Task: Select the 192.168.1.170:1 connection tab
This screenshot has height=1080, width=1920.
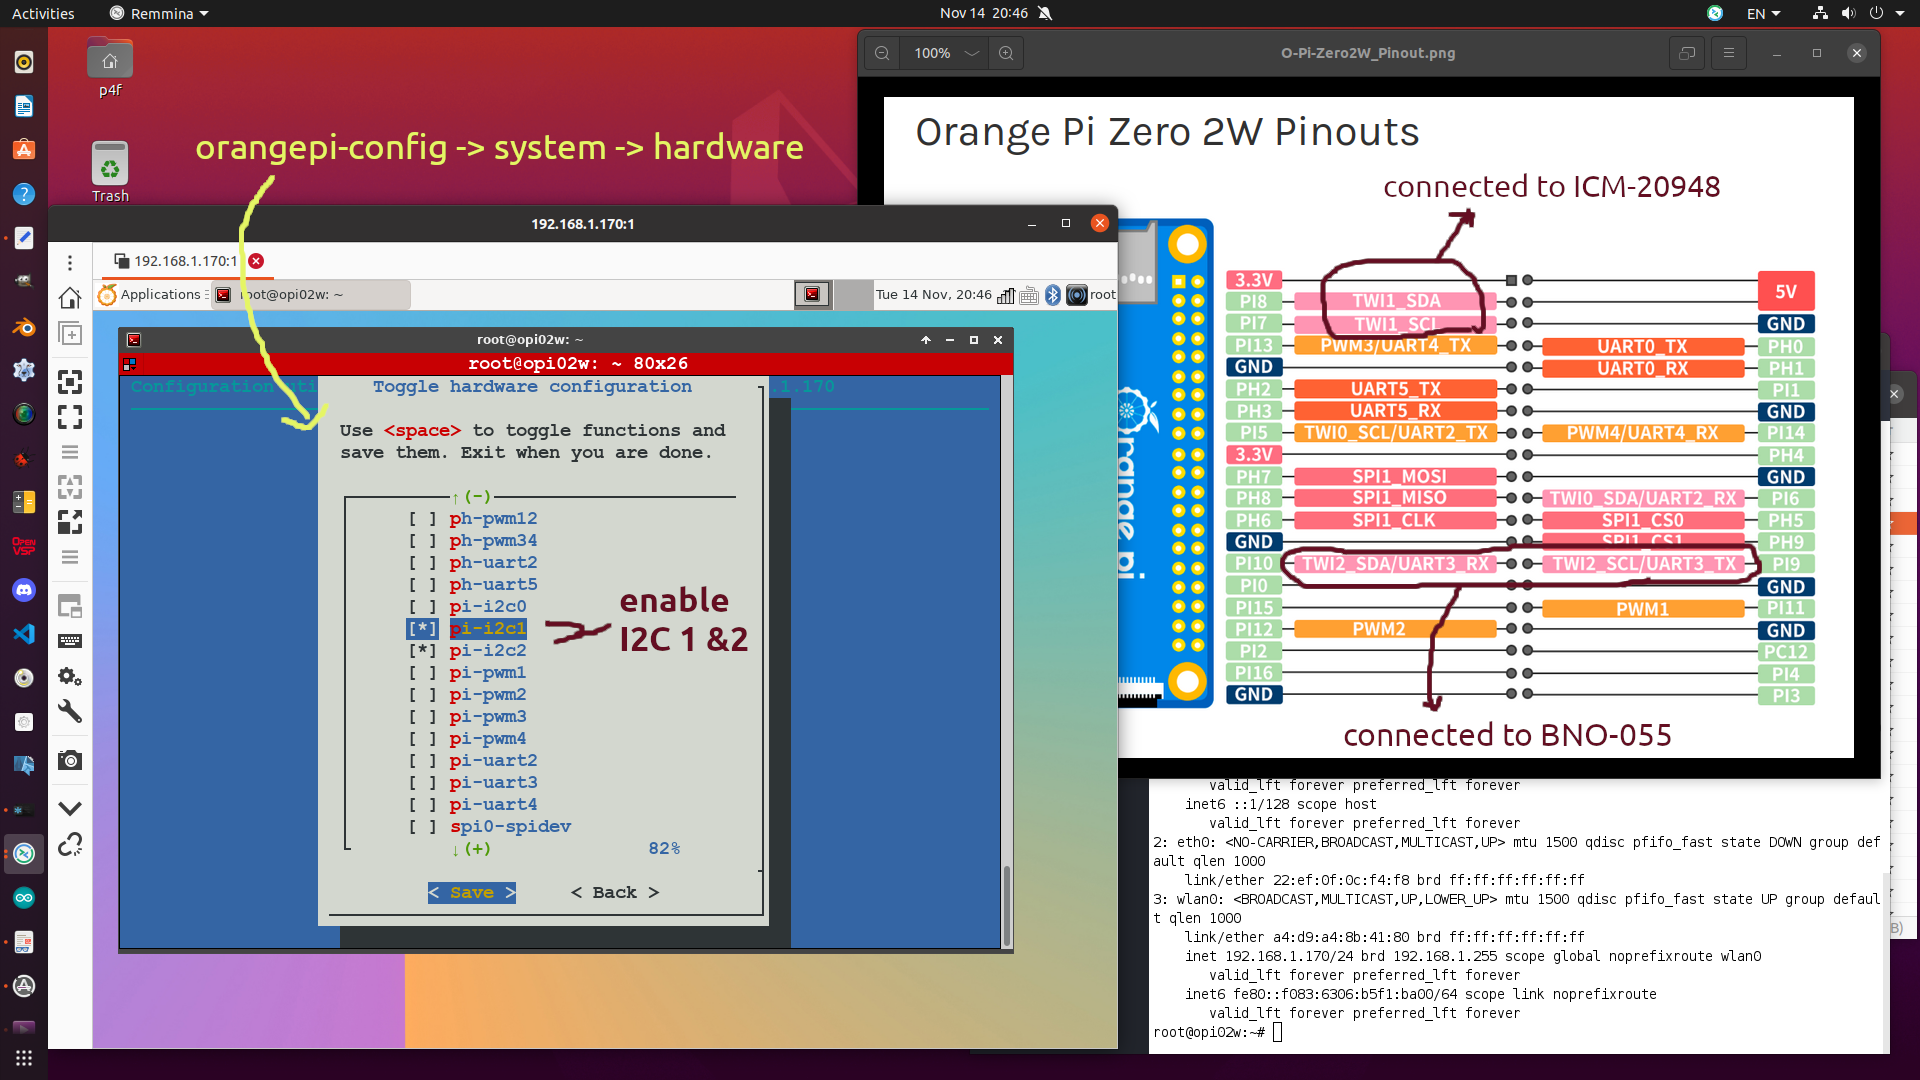Action: pyautogui.click(x=186, y=261)
